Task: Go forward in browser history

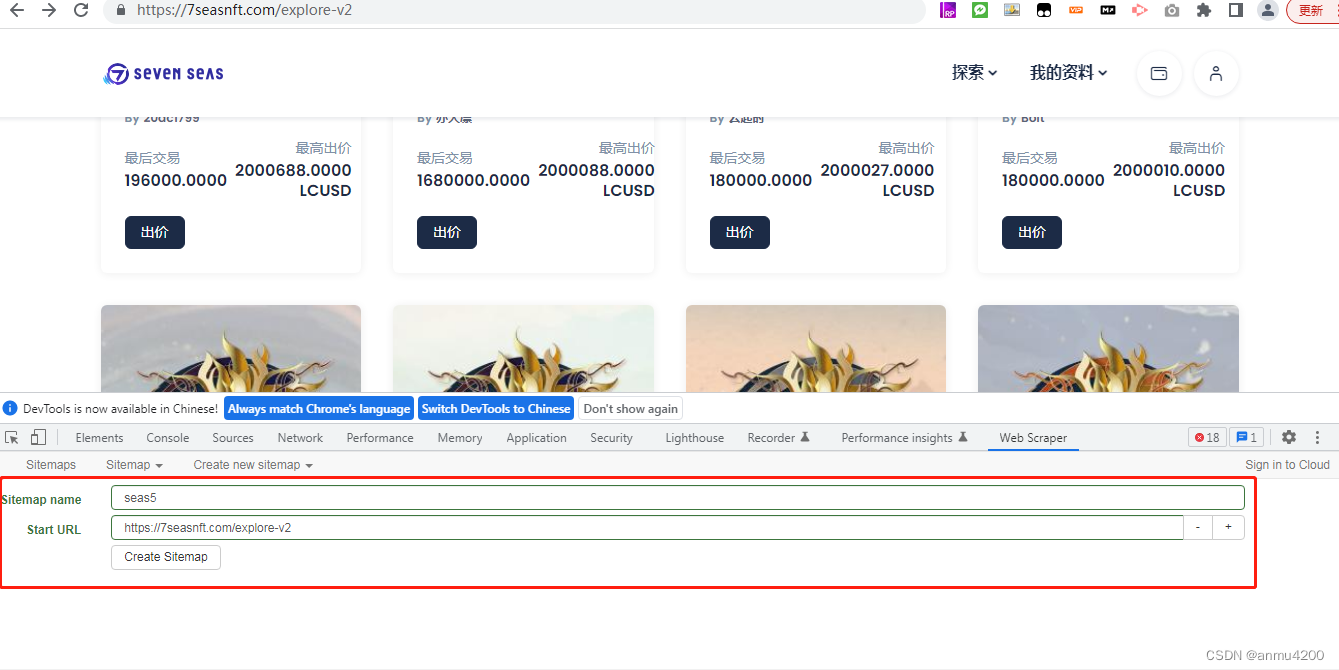Action: (x=49, y=10)
